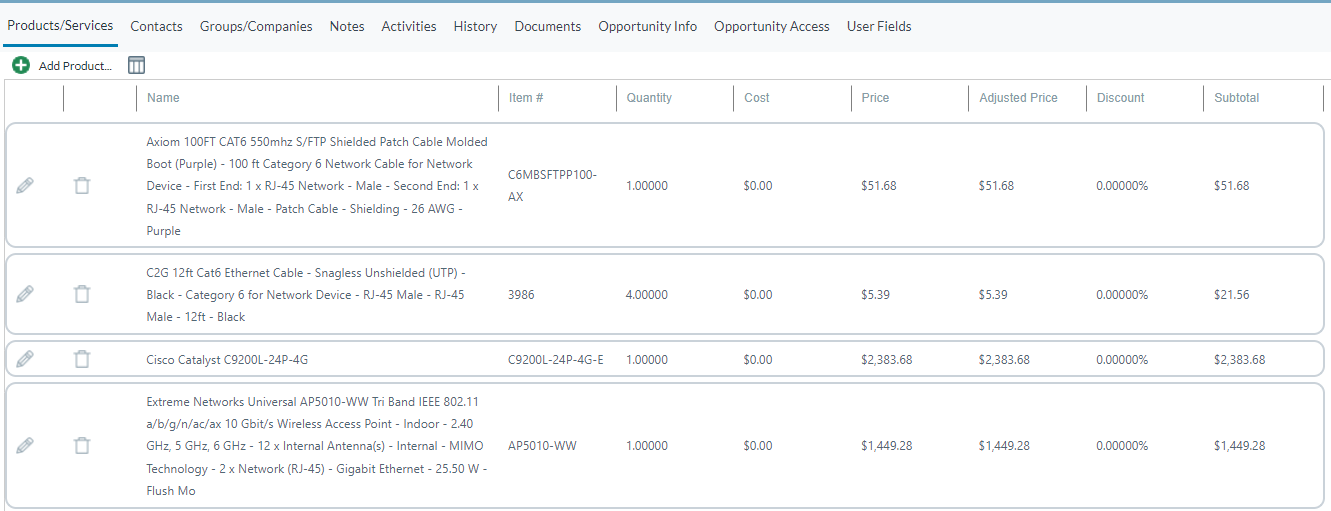Remove the Extreme Networks AP5010 row
This screenshot has height=511, width=1331.
click(x=82, y=446)
